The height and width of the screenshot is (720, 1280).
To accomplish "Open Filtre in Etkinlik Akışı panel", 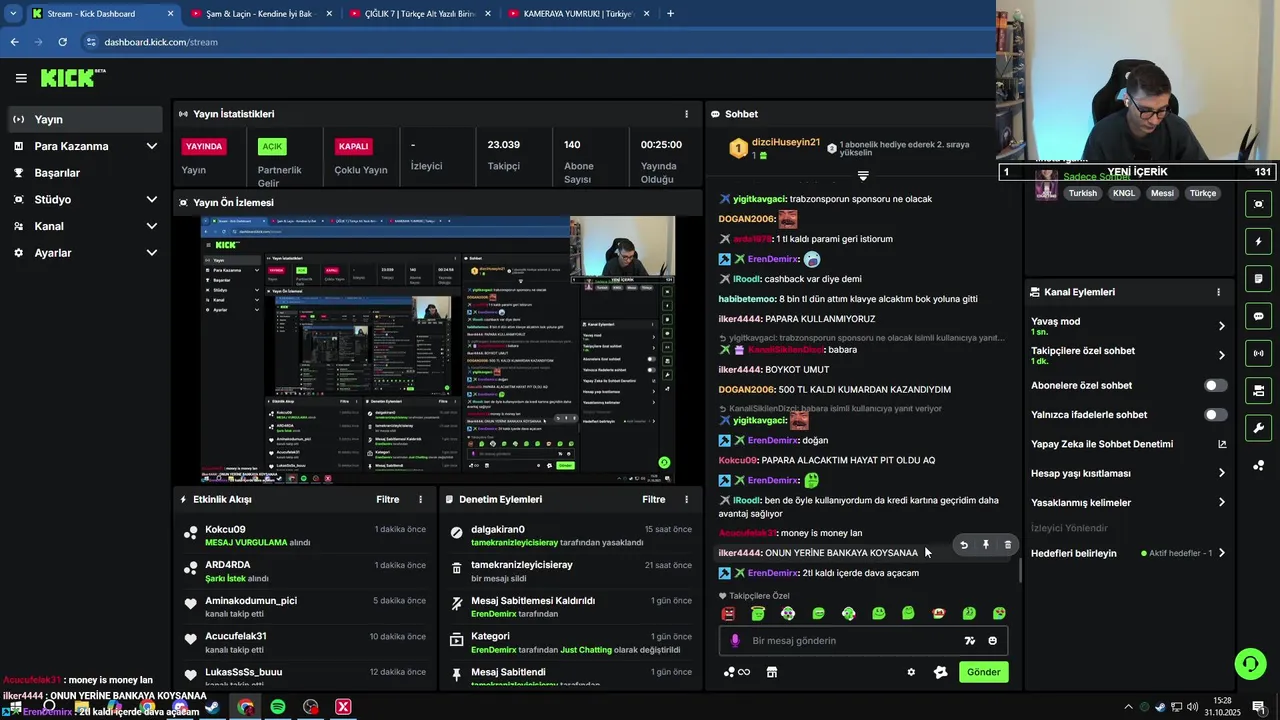I will (388, 499).
